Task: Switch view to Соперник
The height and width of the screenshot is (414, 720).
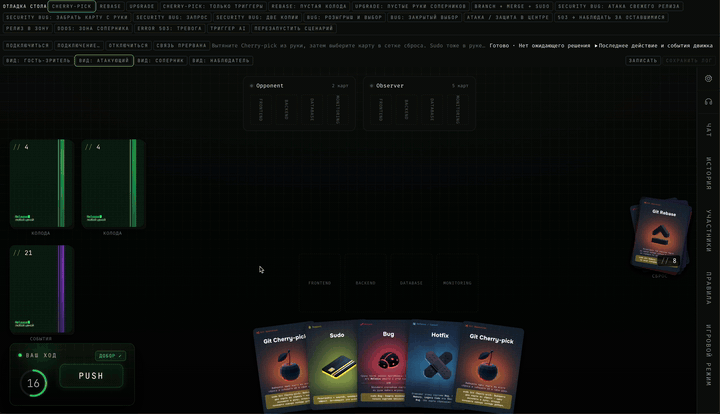Action: 161,61
